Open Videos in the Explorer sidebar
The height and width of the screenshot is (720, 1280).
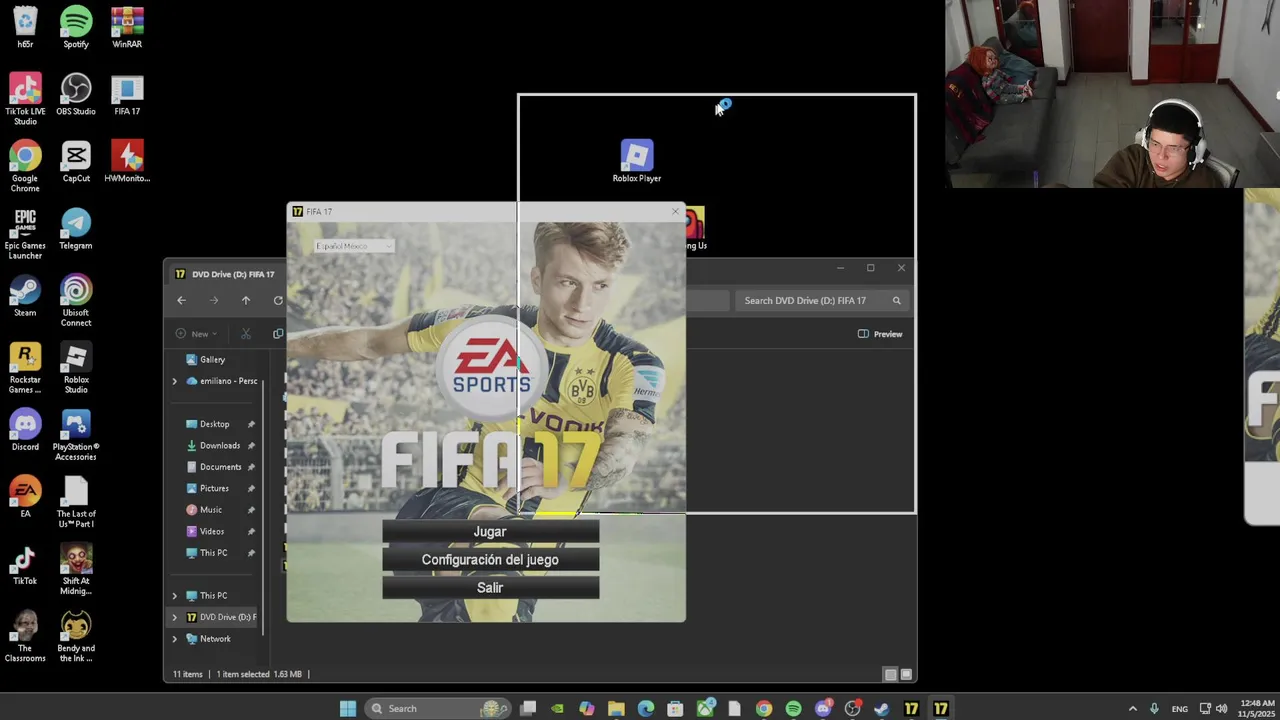pos(211,532)
